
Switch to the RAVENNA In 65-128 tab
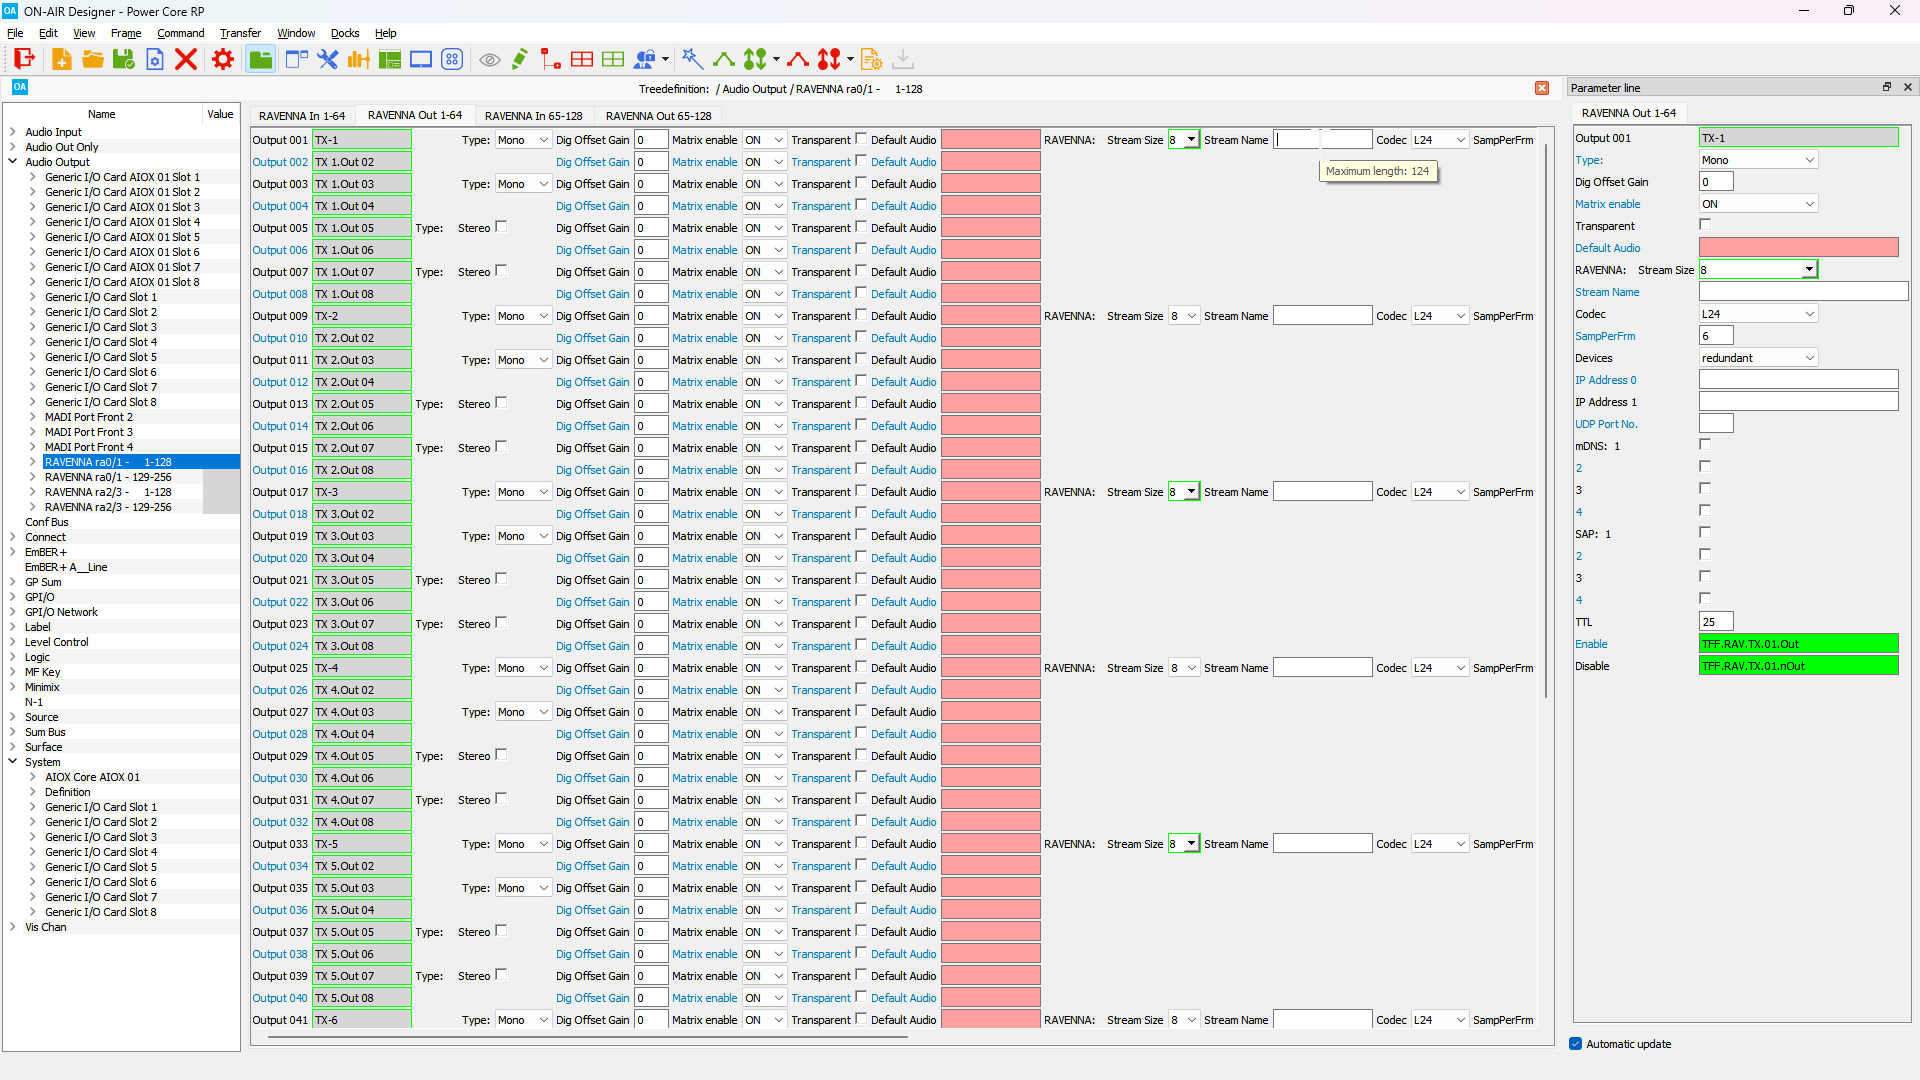click(533, 116)
